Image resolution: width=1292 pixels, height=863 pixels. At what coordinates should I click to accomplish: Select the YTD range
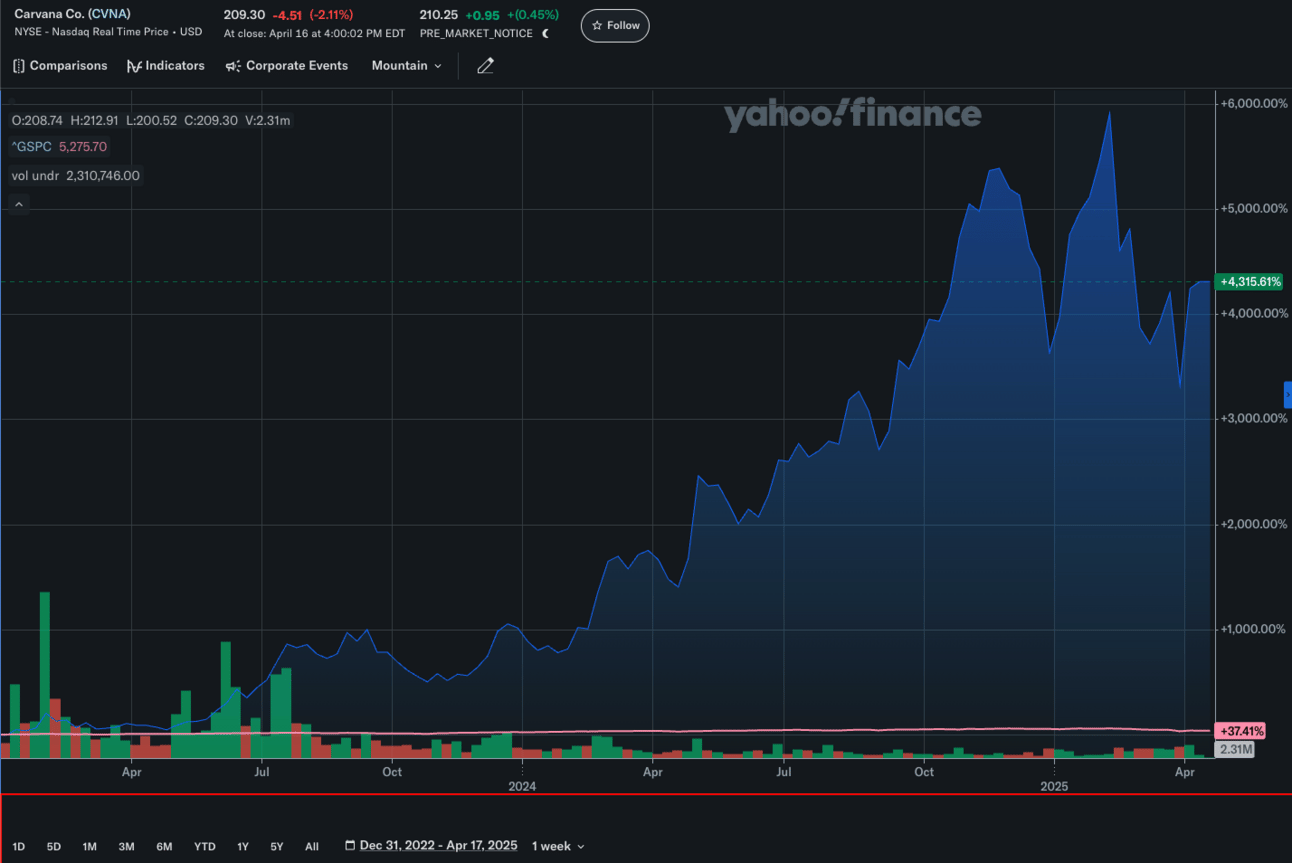(x=204, y=846)
